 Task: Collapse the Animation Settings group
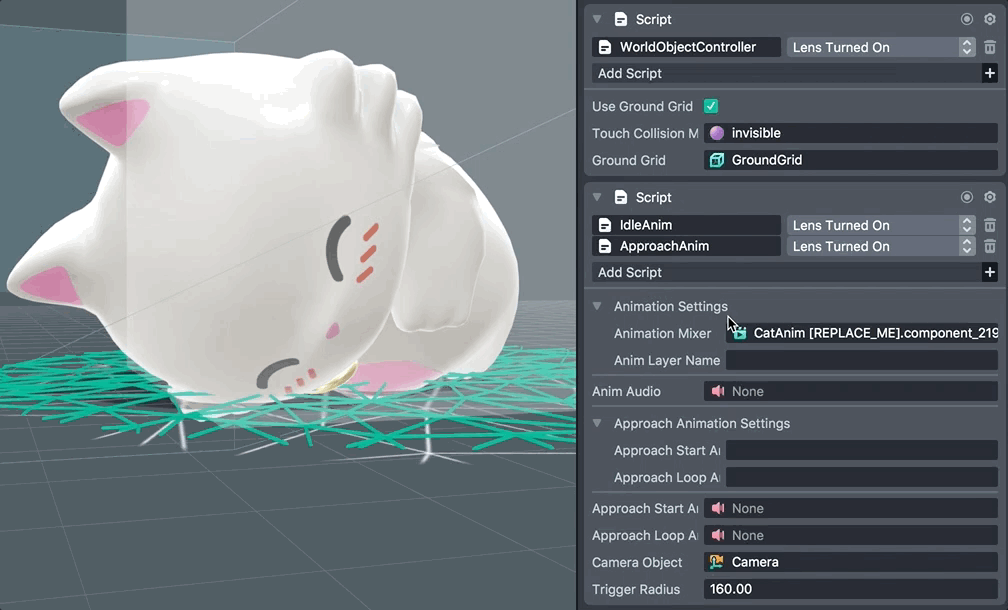tap(597, 306)
